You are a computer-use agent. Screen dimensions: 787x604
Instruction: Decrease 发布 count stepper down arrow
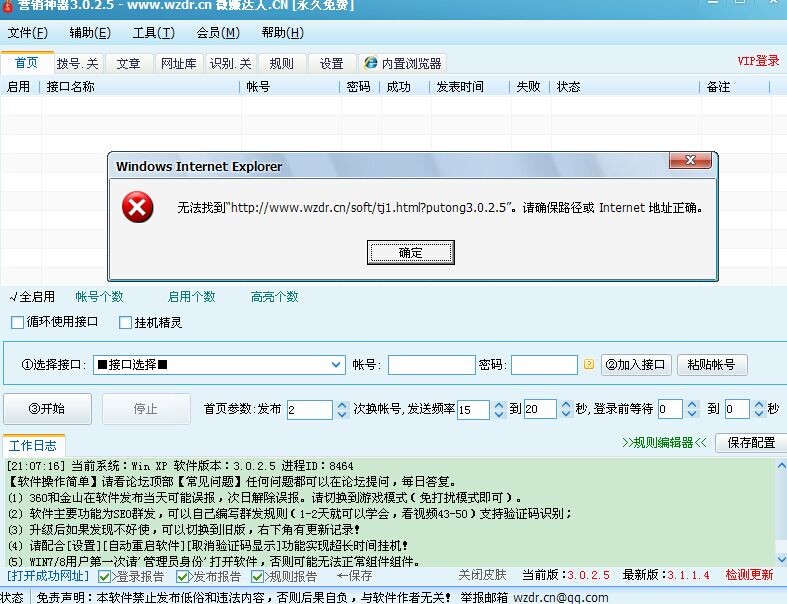[x=342, y=414]
